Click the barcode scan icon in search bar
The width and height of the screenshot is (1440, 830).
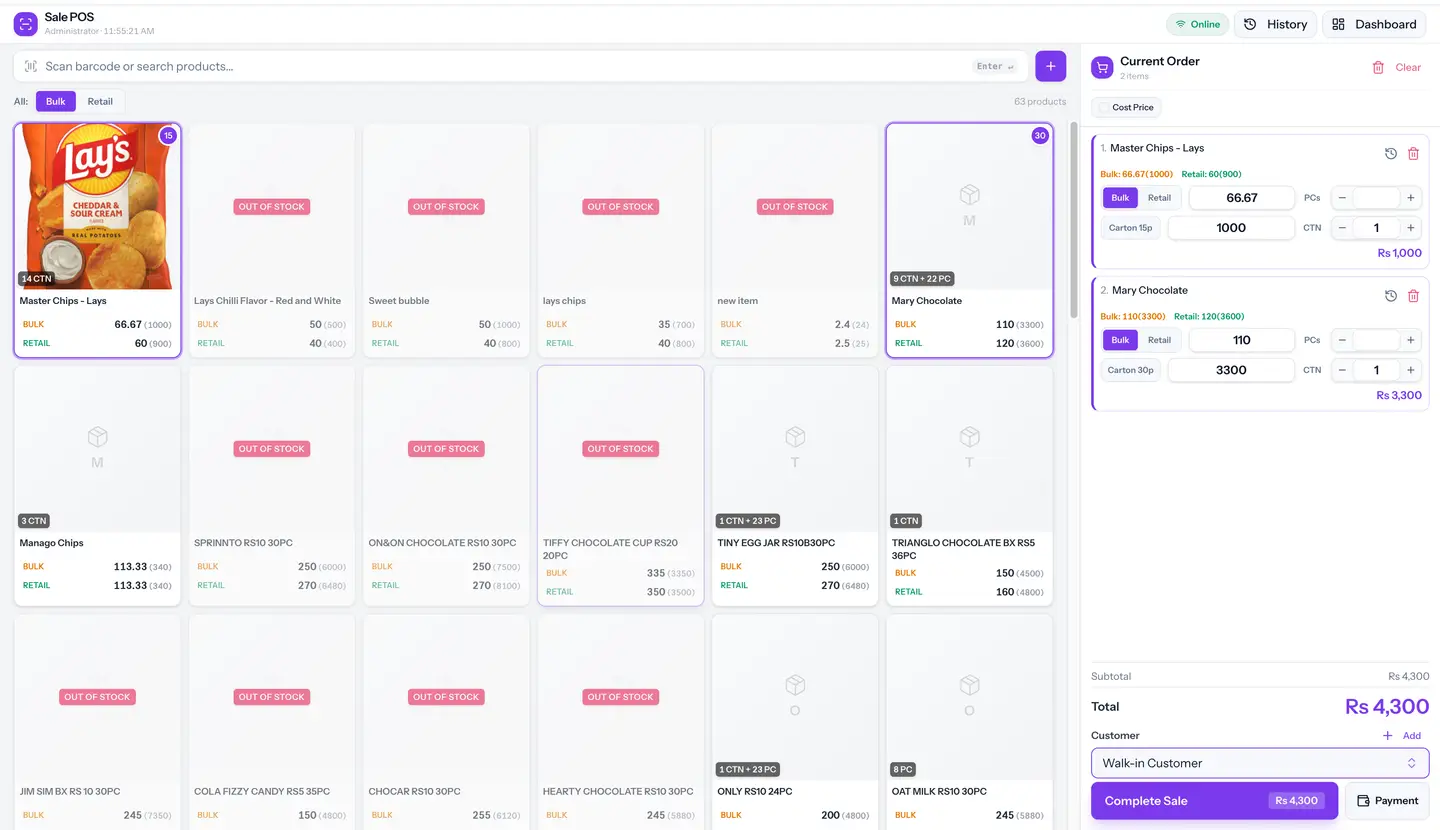tap(31, 66)
